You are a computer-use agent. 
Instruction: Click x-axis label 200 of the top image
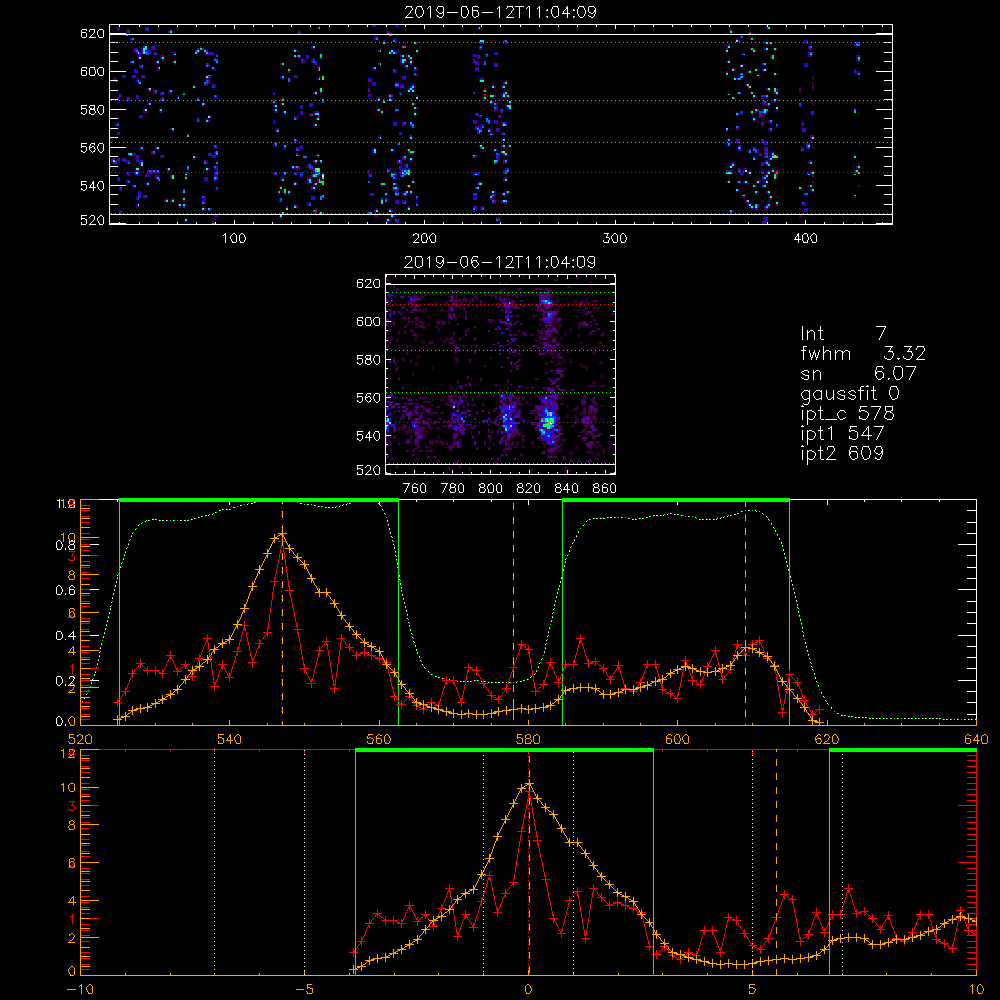(x=424, y=239)
